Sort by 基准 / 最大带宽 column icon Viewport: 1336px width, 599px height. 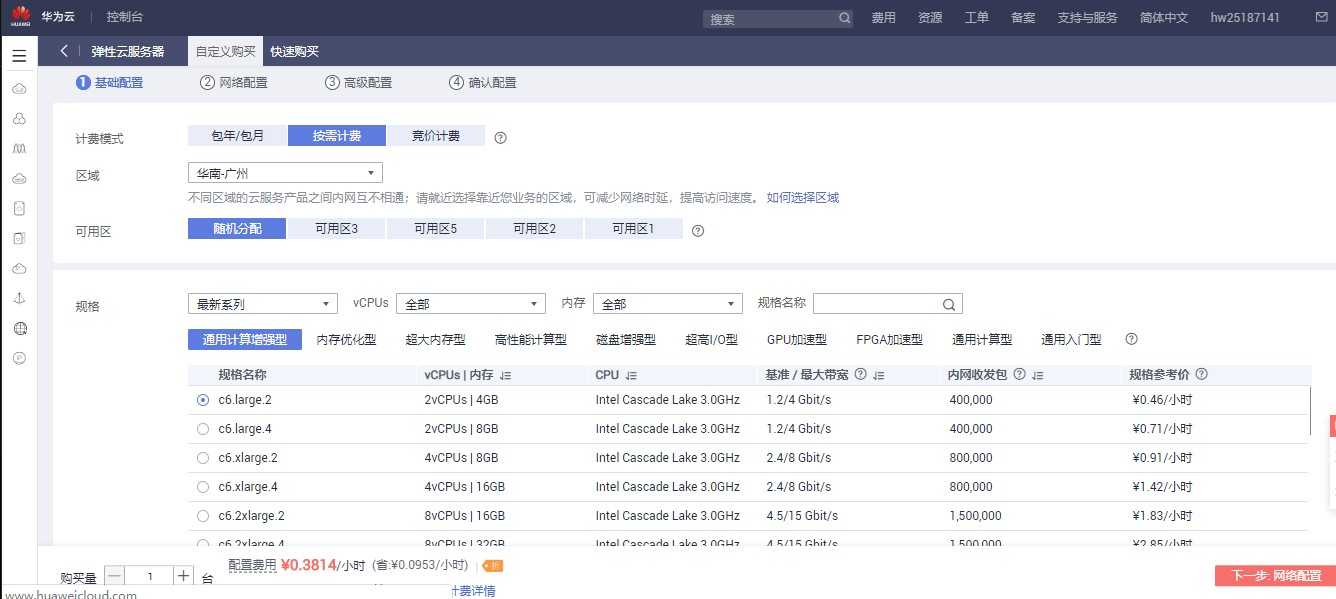pos(878,376)
